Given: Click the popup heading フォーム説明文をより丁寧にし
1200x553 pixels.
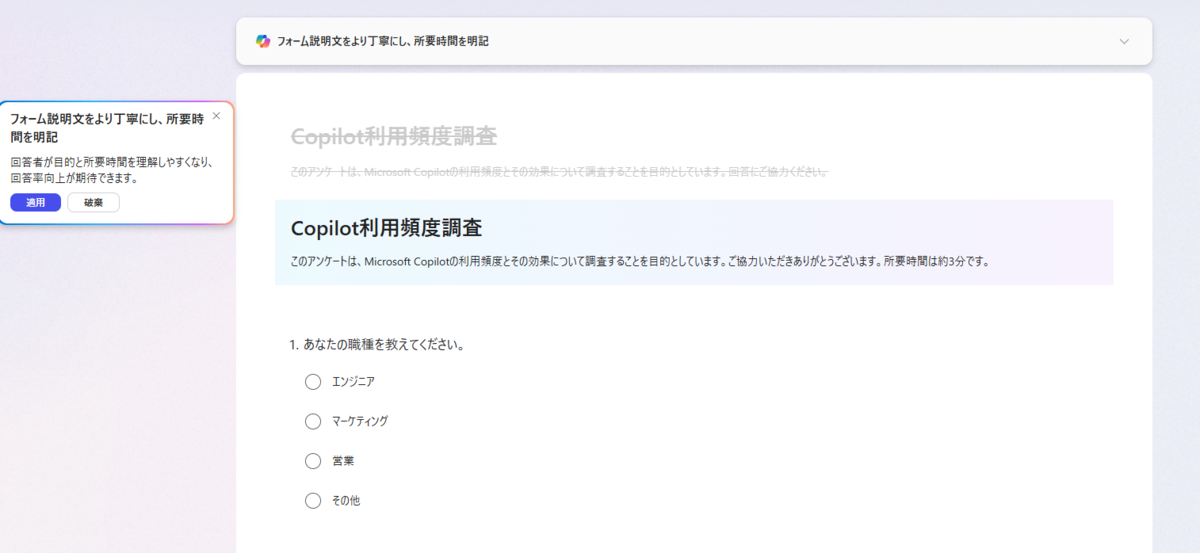Looking at the screenshot, I should [107, 127].
